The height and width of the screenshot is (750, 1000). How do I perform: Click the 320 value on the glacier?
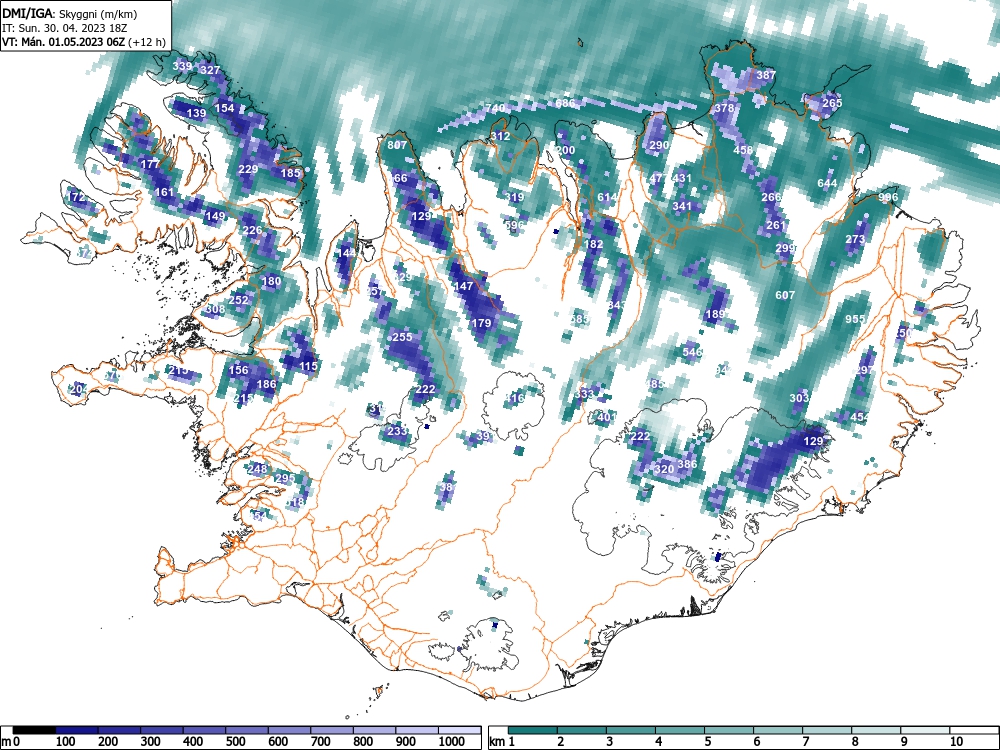(x=664, y=469)
